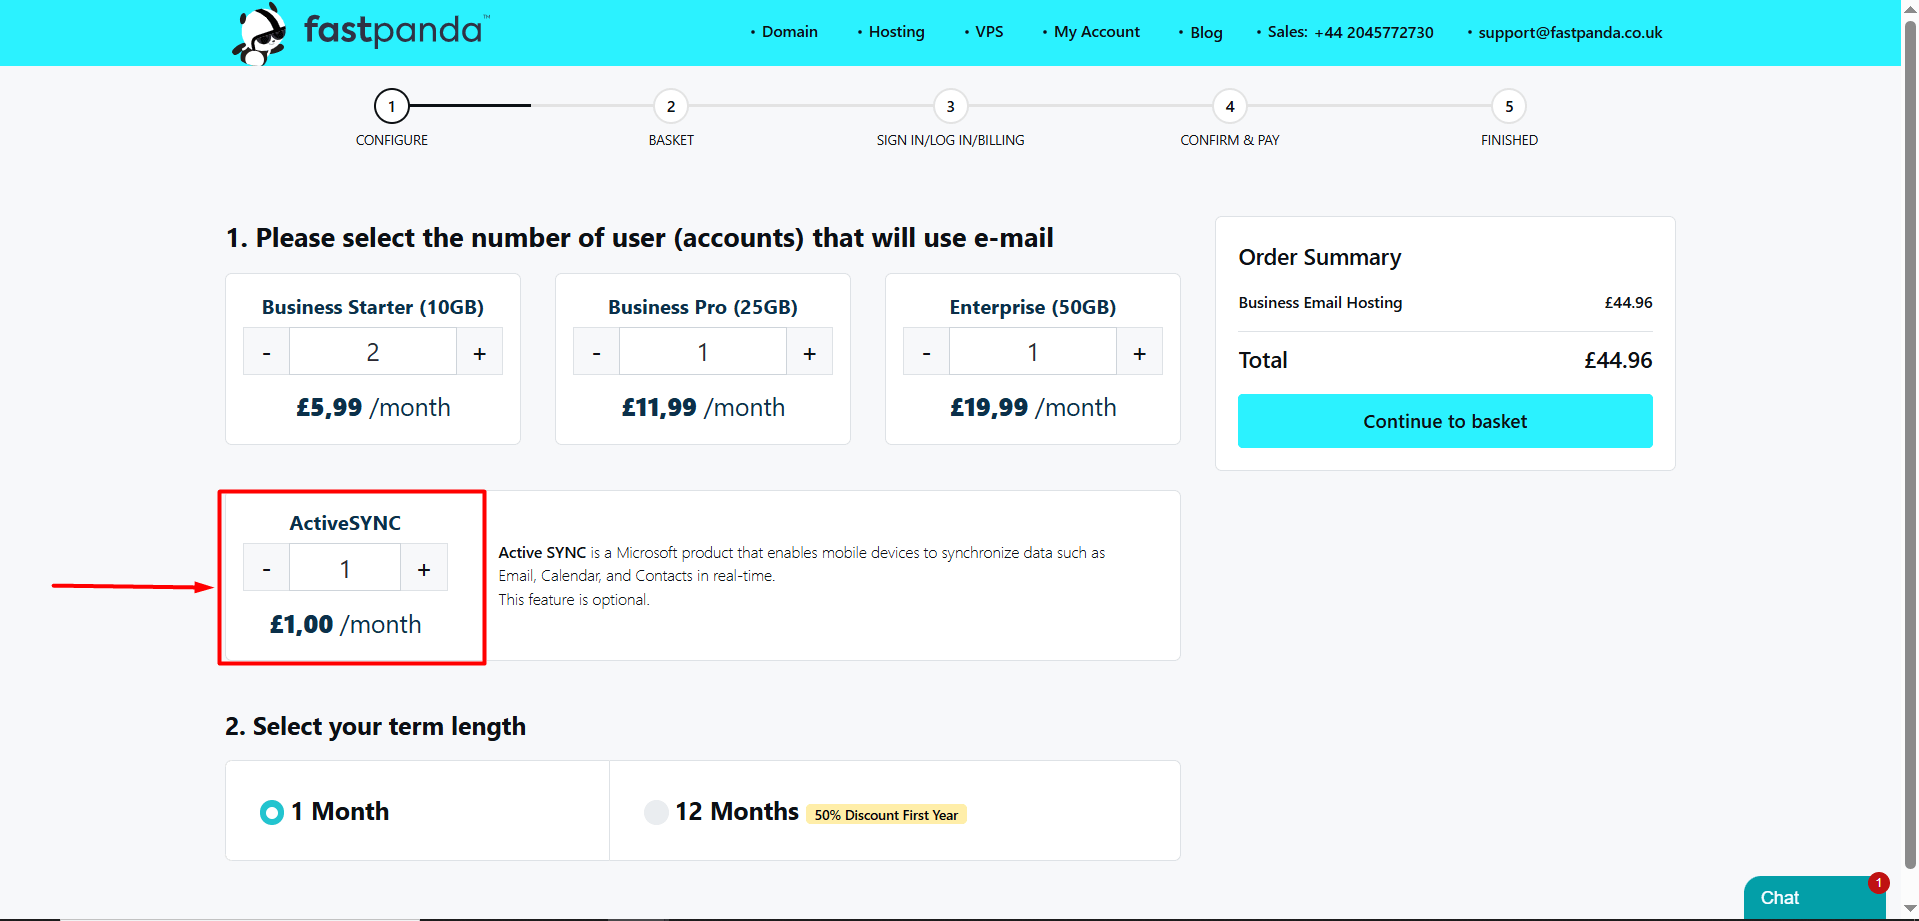The image size is (1919, 921).
Task: Go to step 3 Sign In/Billing circle
Action: coord(950,106)
